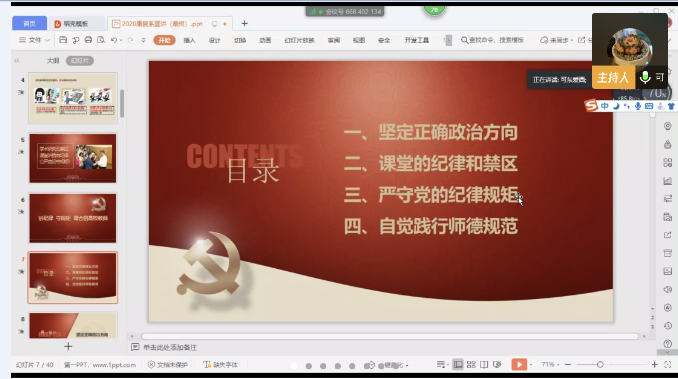Click the 文档未保护 status bar button
This screenshot has width=678, height=379.
(168, 365)
